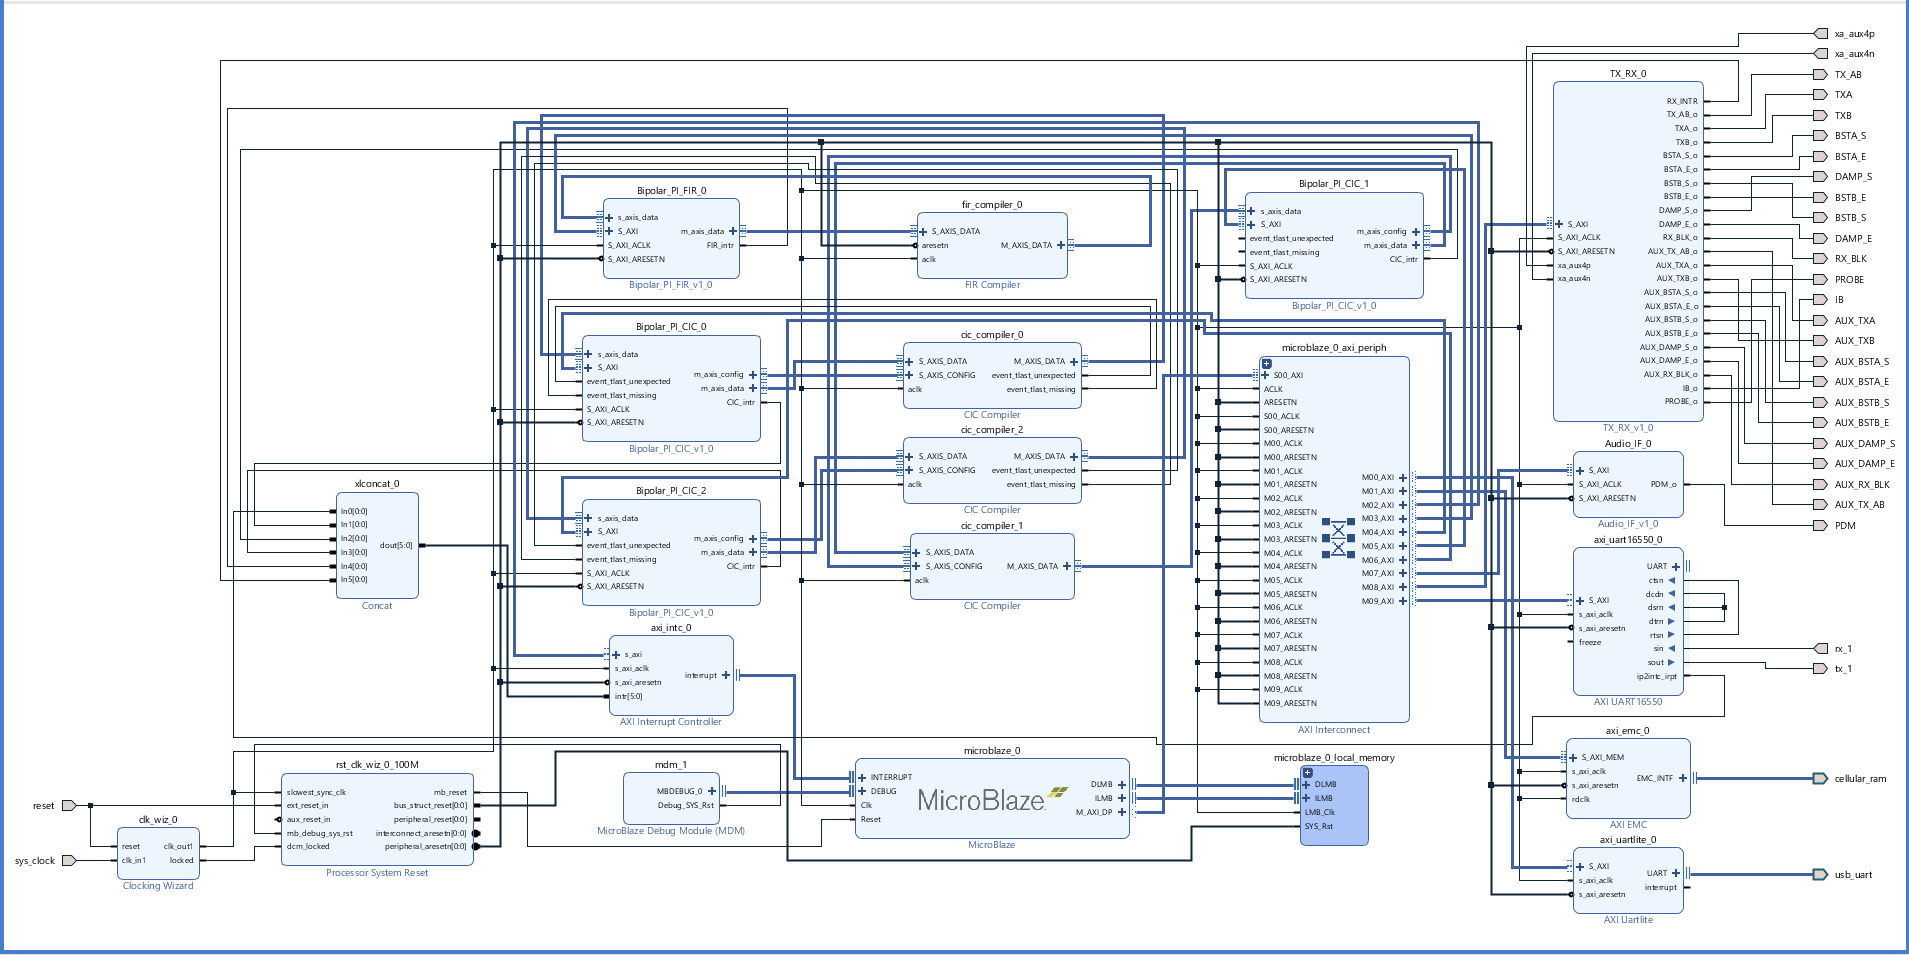Expand the UART interface pin on axi_uart16550_0

click(x=1676, y=566)
